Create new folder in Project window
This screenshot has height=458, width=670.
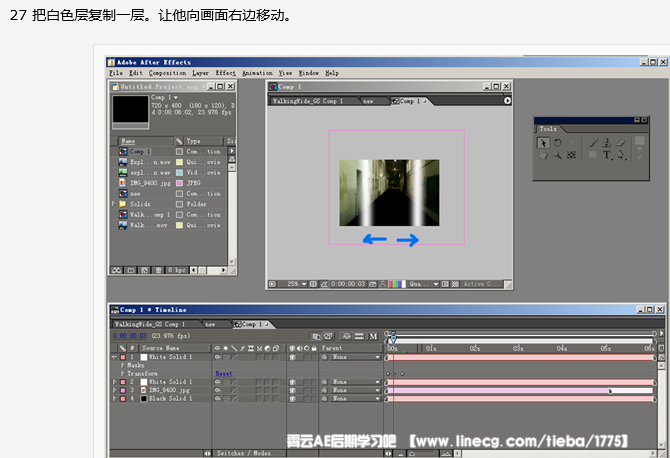131,270
